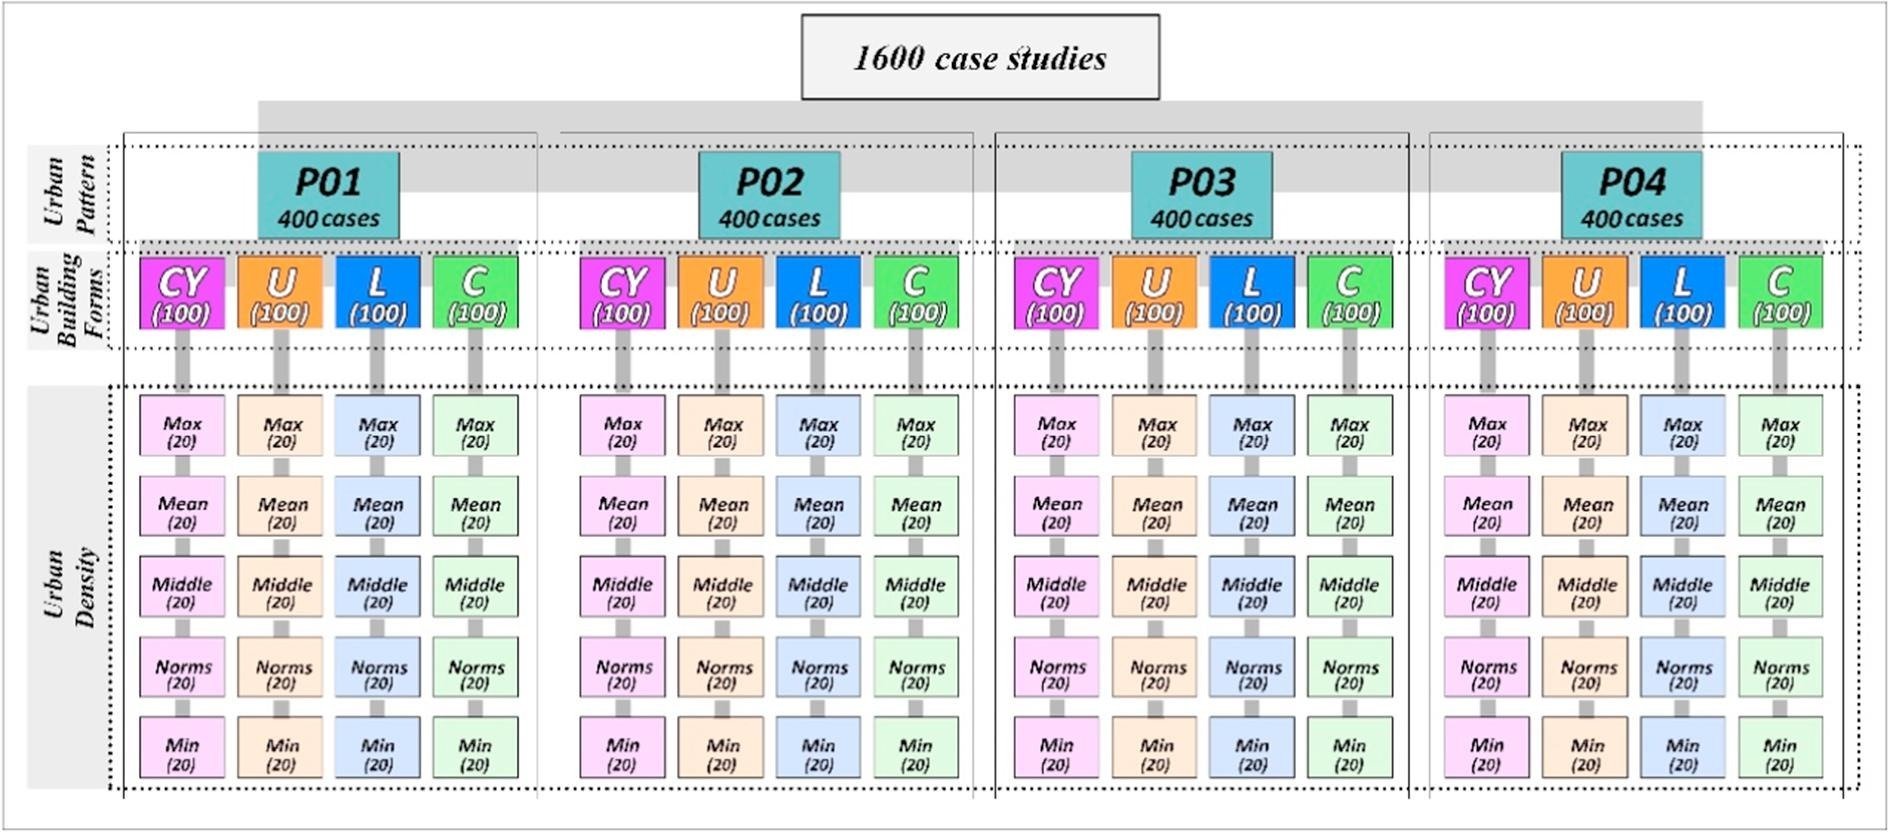Click Norms (20) under P03 C column
The height and width of the screenshot is (833, 1890).
point(1350,667)
